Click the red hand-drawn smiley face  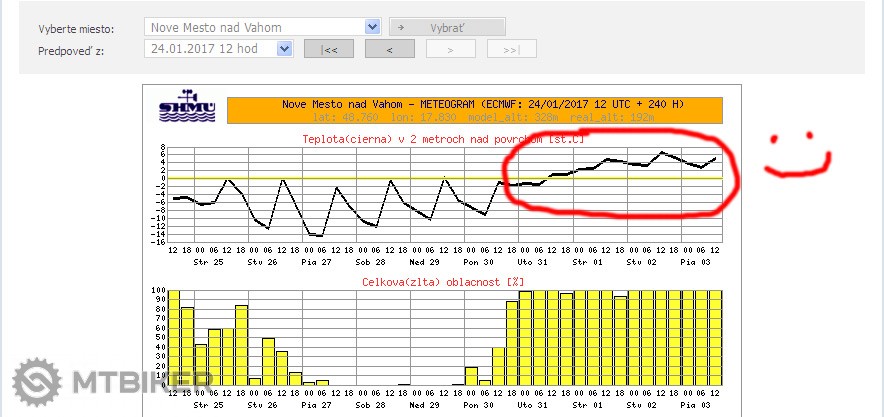coord(797,159)
